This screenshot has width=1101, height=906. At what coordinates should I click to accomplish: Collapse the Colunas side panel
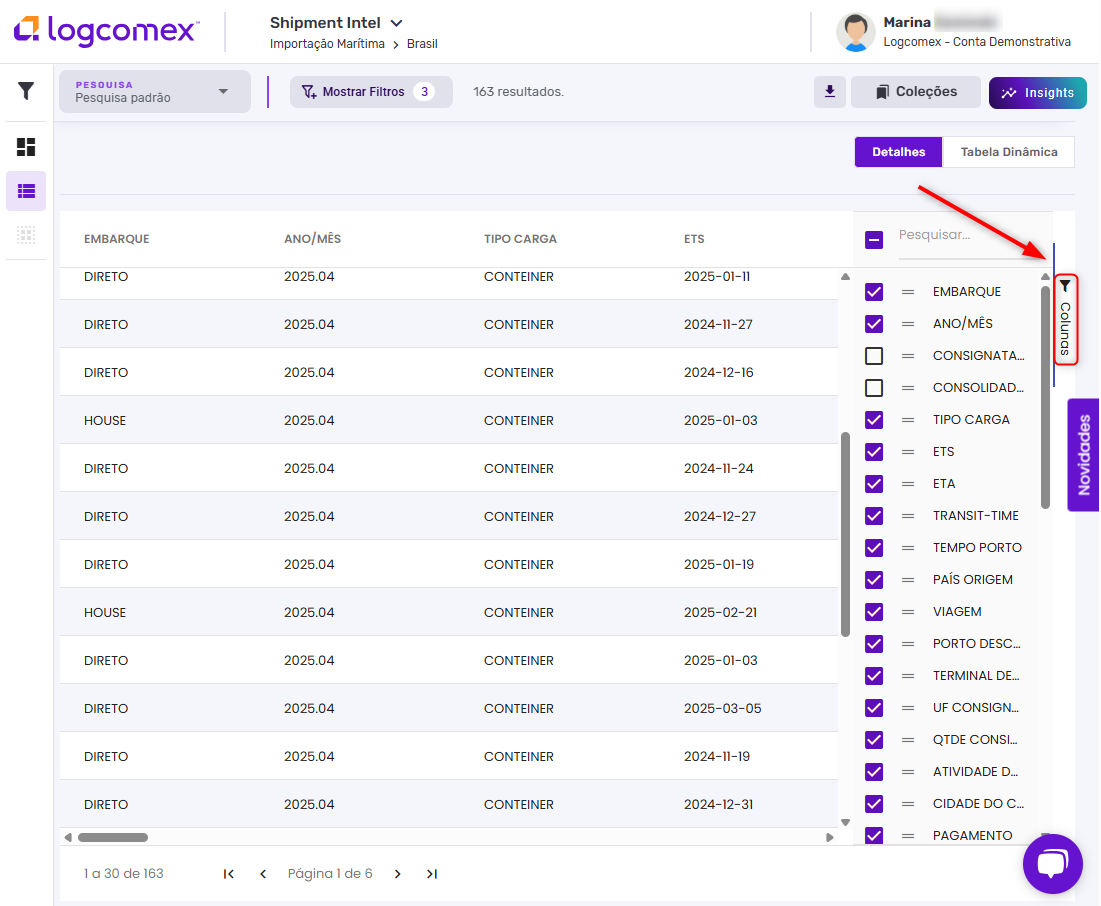tap(1066, 319)
